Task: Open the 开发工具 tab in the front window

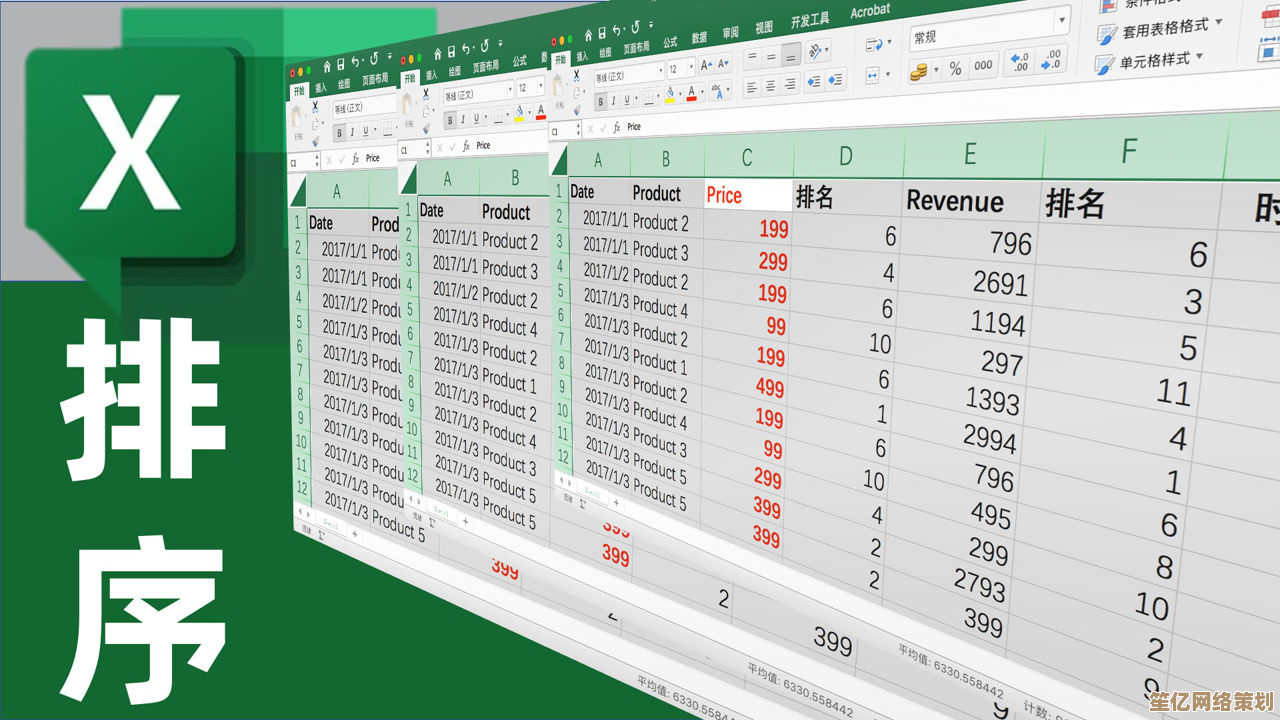Action: point(810,20)
